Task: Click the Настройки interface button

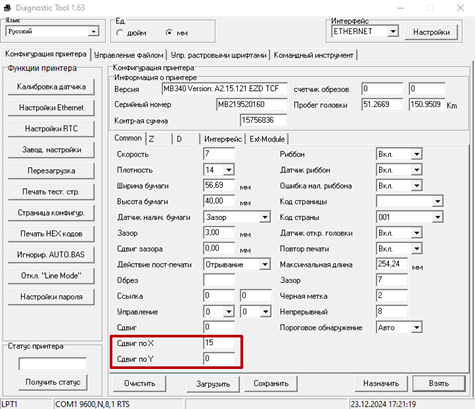Action: tap(431, 32)
